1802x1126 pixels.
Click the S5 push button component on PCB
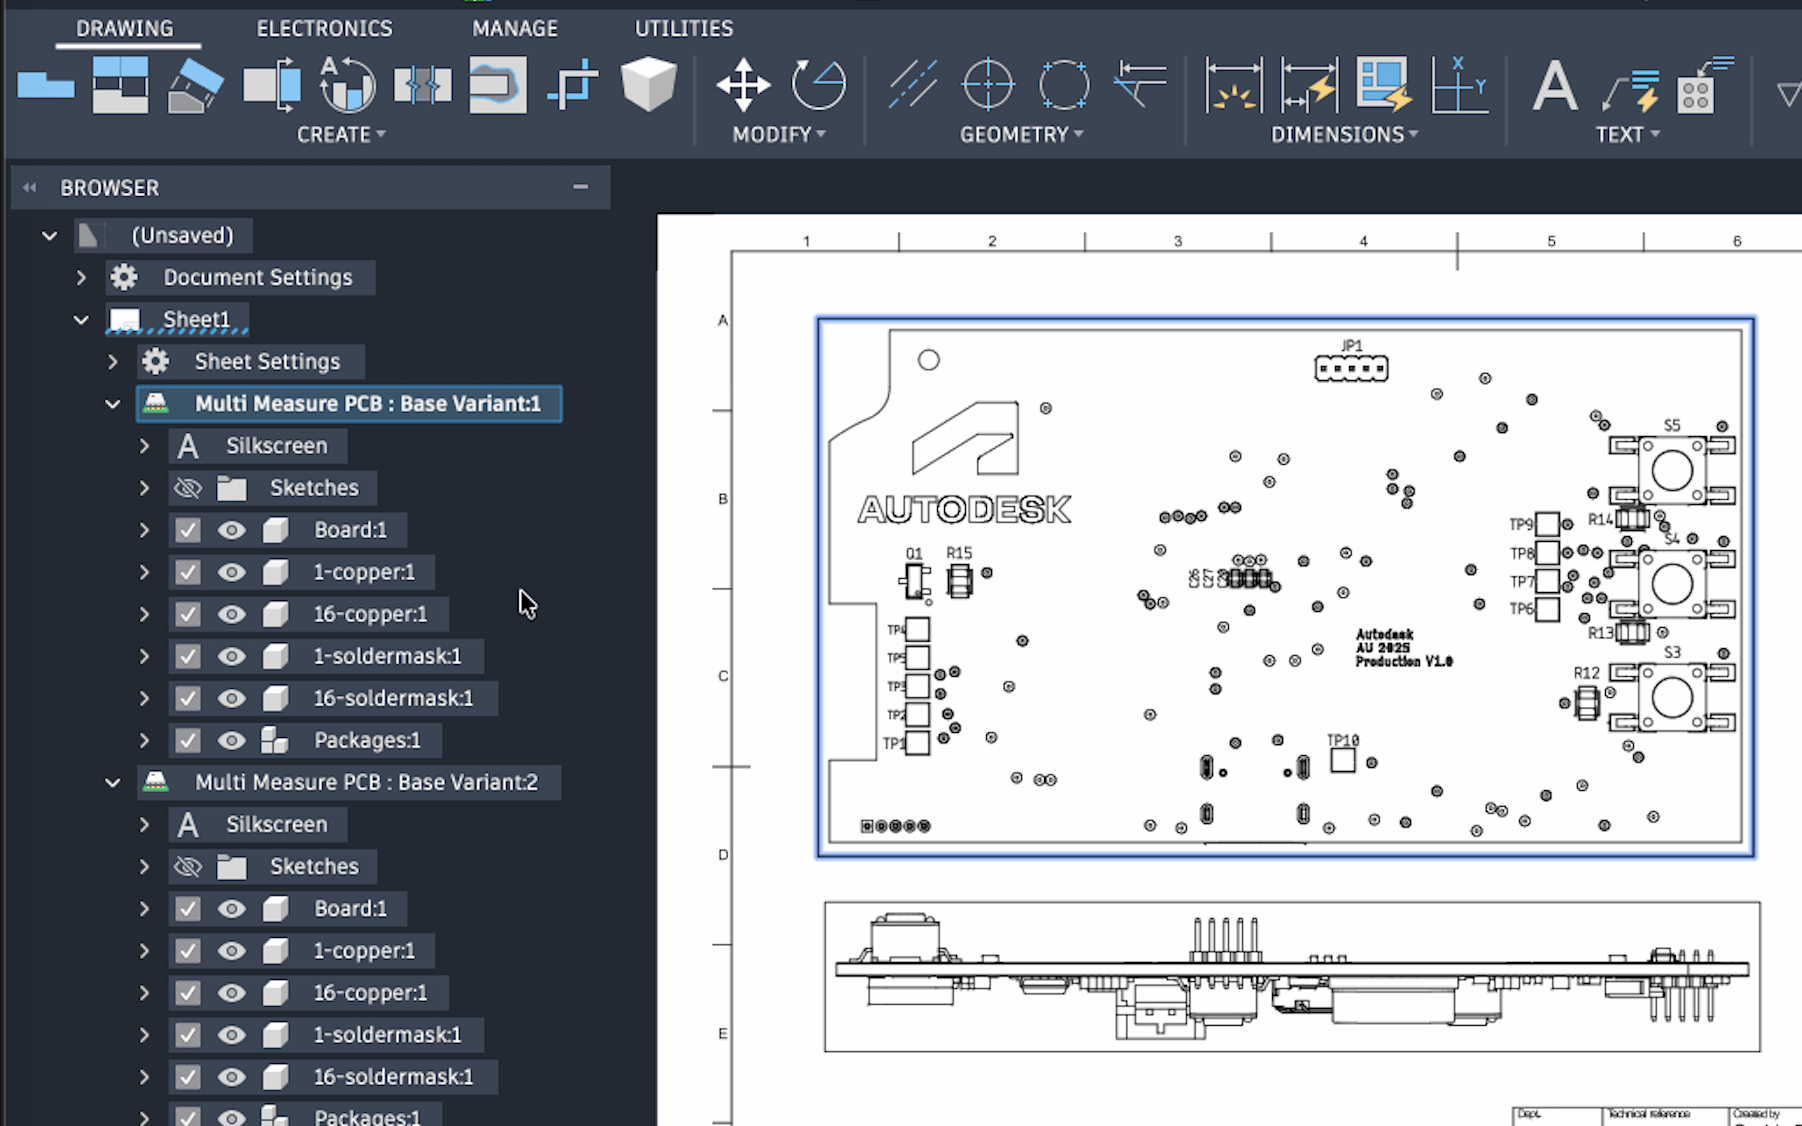pos(1672,468)
